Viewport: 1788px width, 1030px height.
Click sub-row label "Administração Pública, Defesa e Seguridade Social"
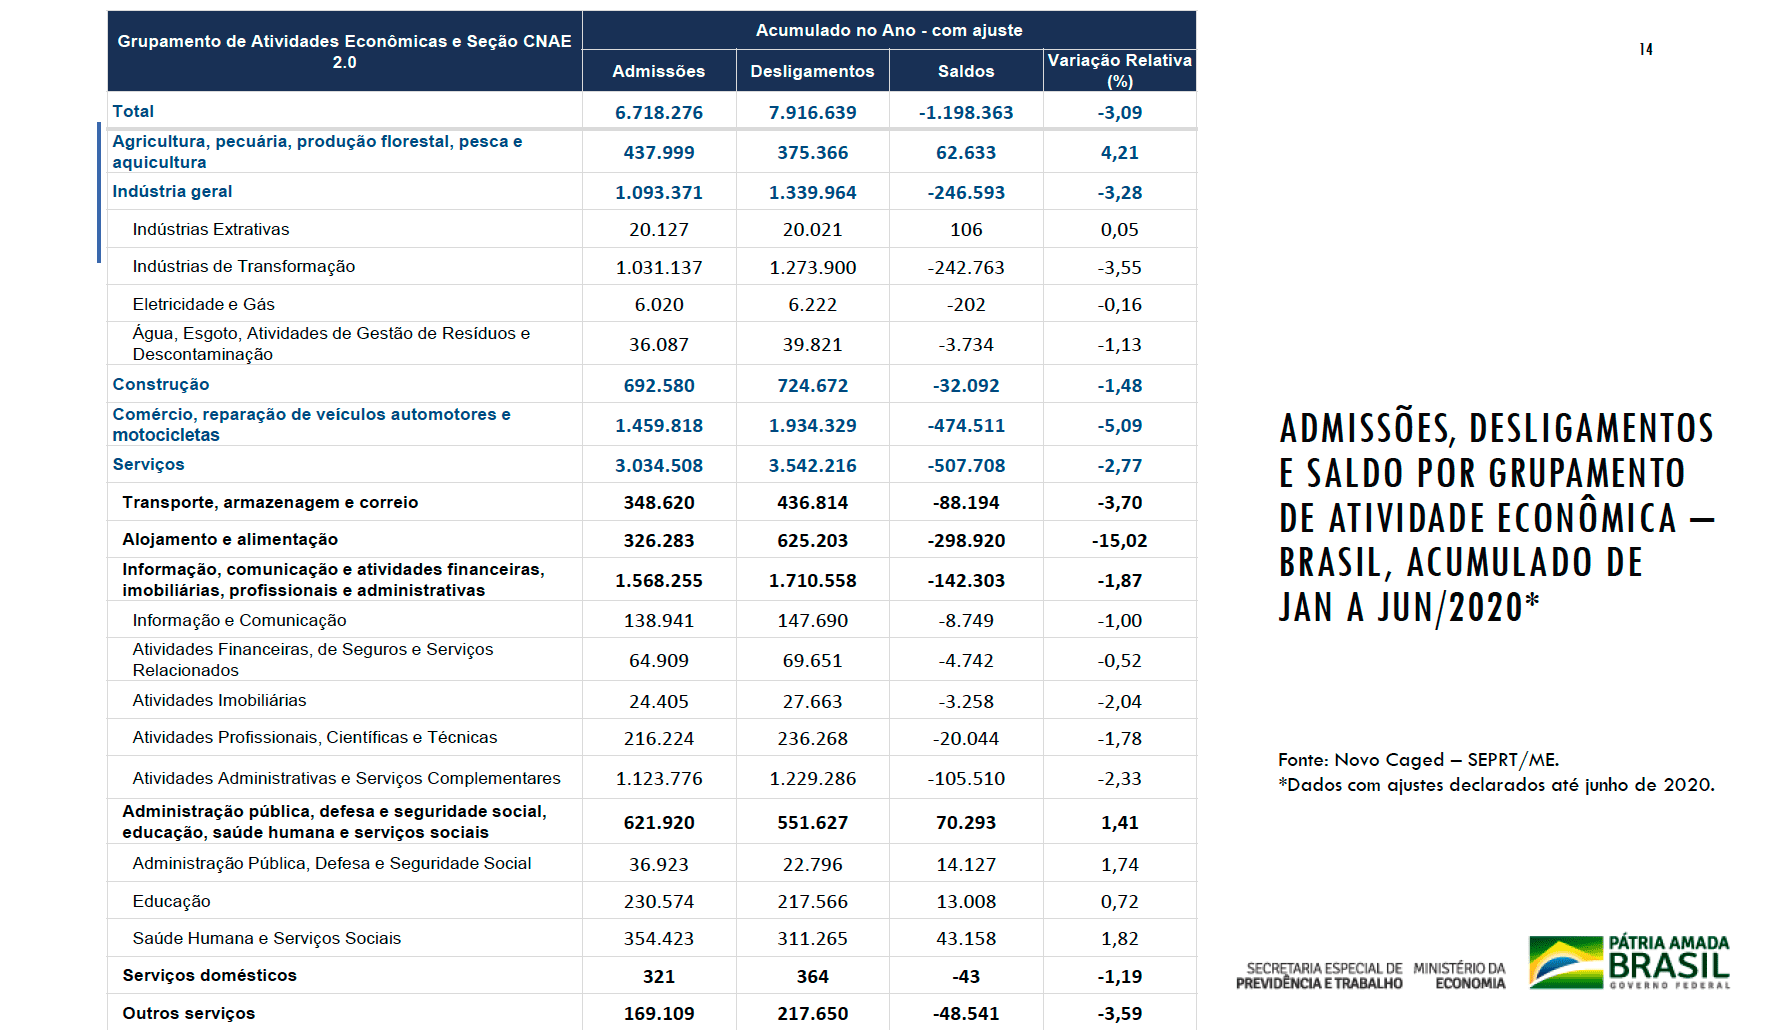pos(332,863)
